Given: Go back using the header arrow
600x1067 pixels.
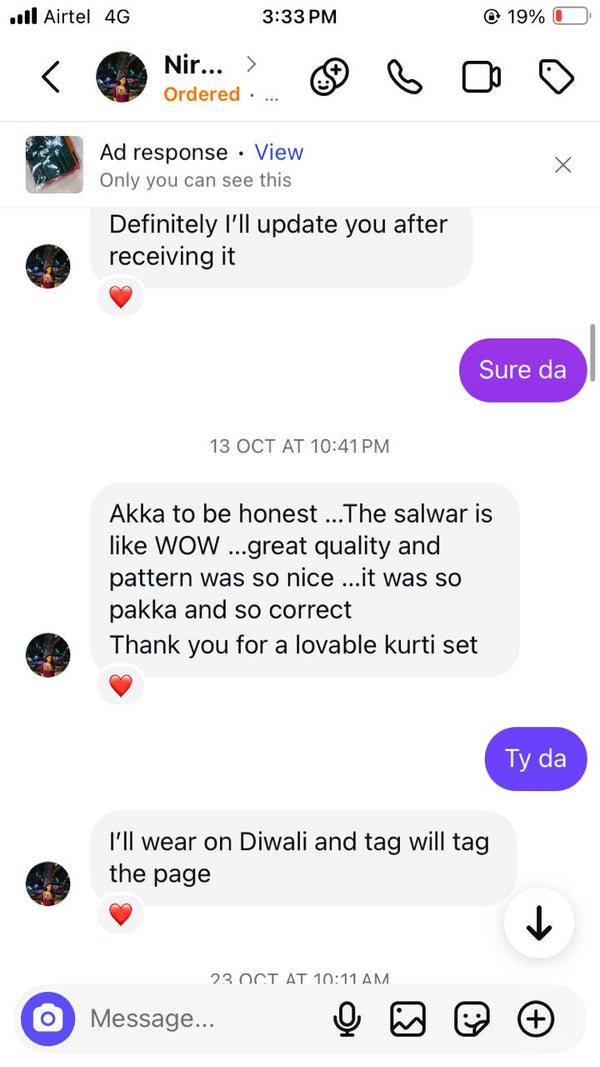Looking at the screenshot, I should [51, 77].
